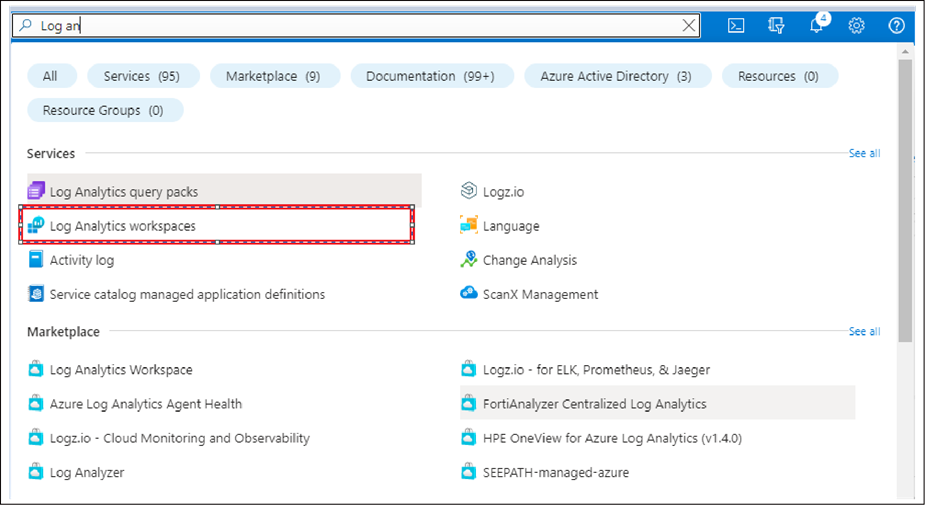Click the Change Analysis icon

pos(468,260)
